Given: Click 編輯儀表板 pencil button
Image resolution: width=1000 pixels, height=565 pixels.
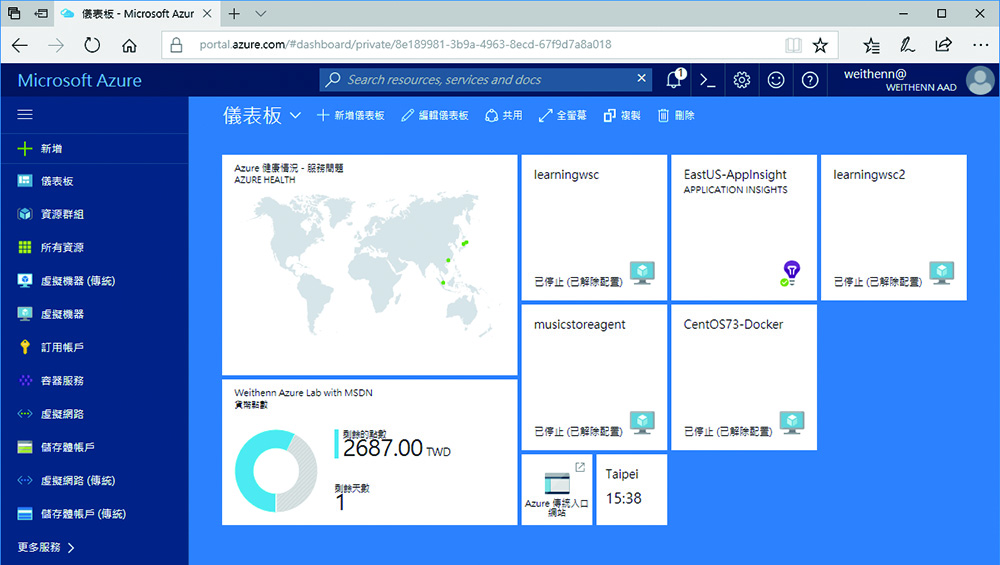Looking at the screenshot, I should pyautogui.click(x=435, y=115).
